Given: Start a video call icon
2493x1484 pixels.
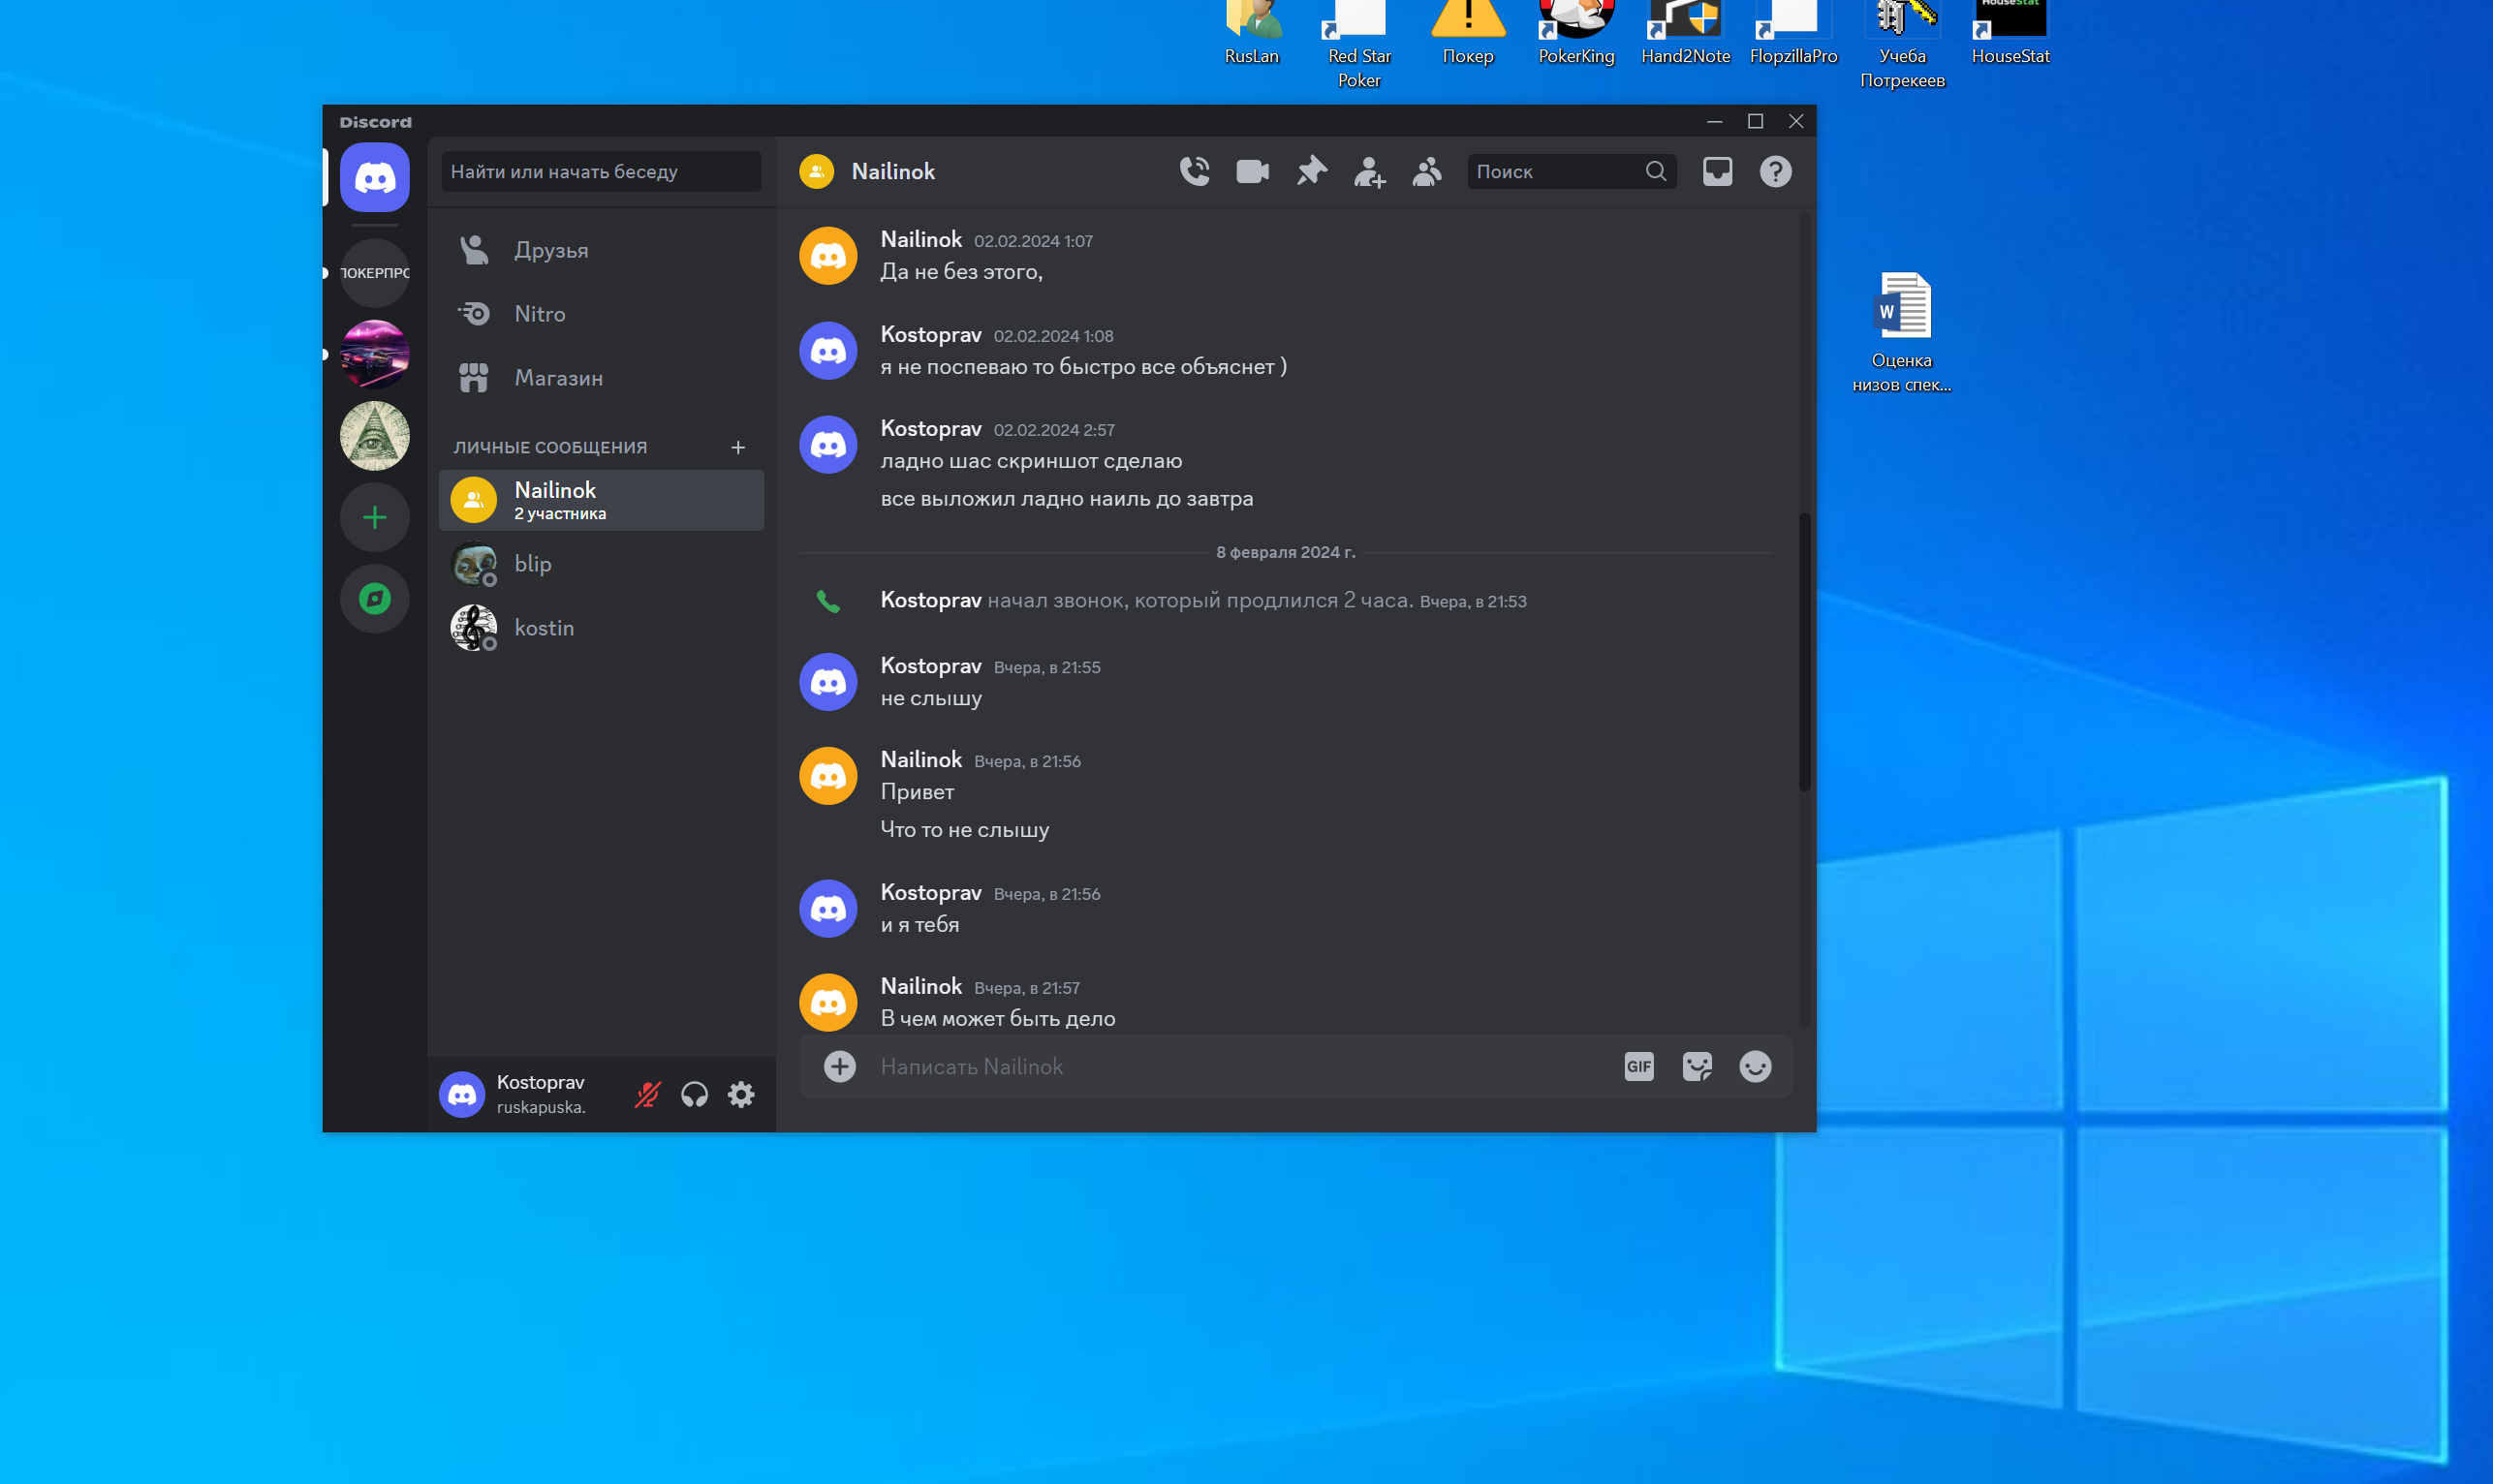Looking at the screenshot, I should click(x=1252, y=172).
